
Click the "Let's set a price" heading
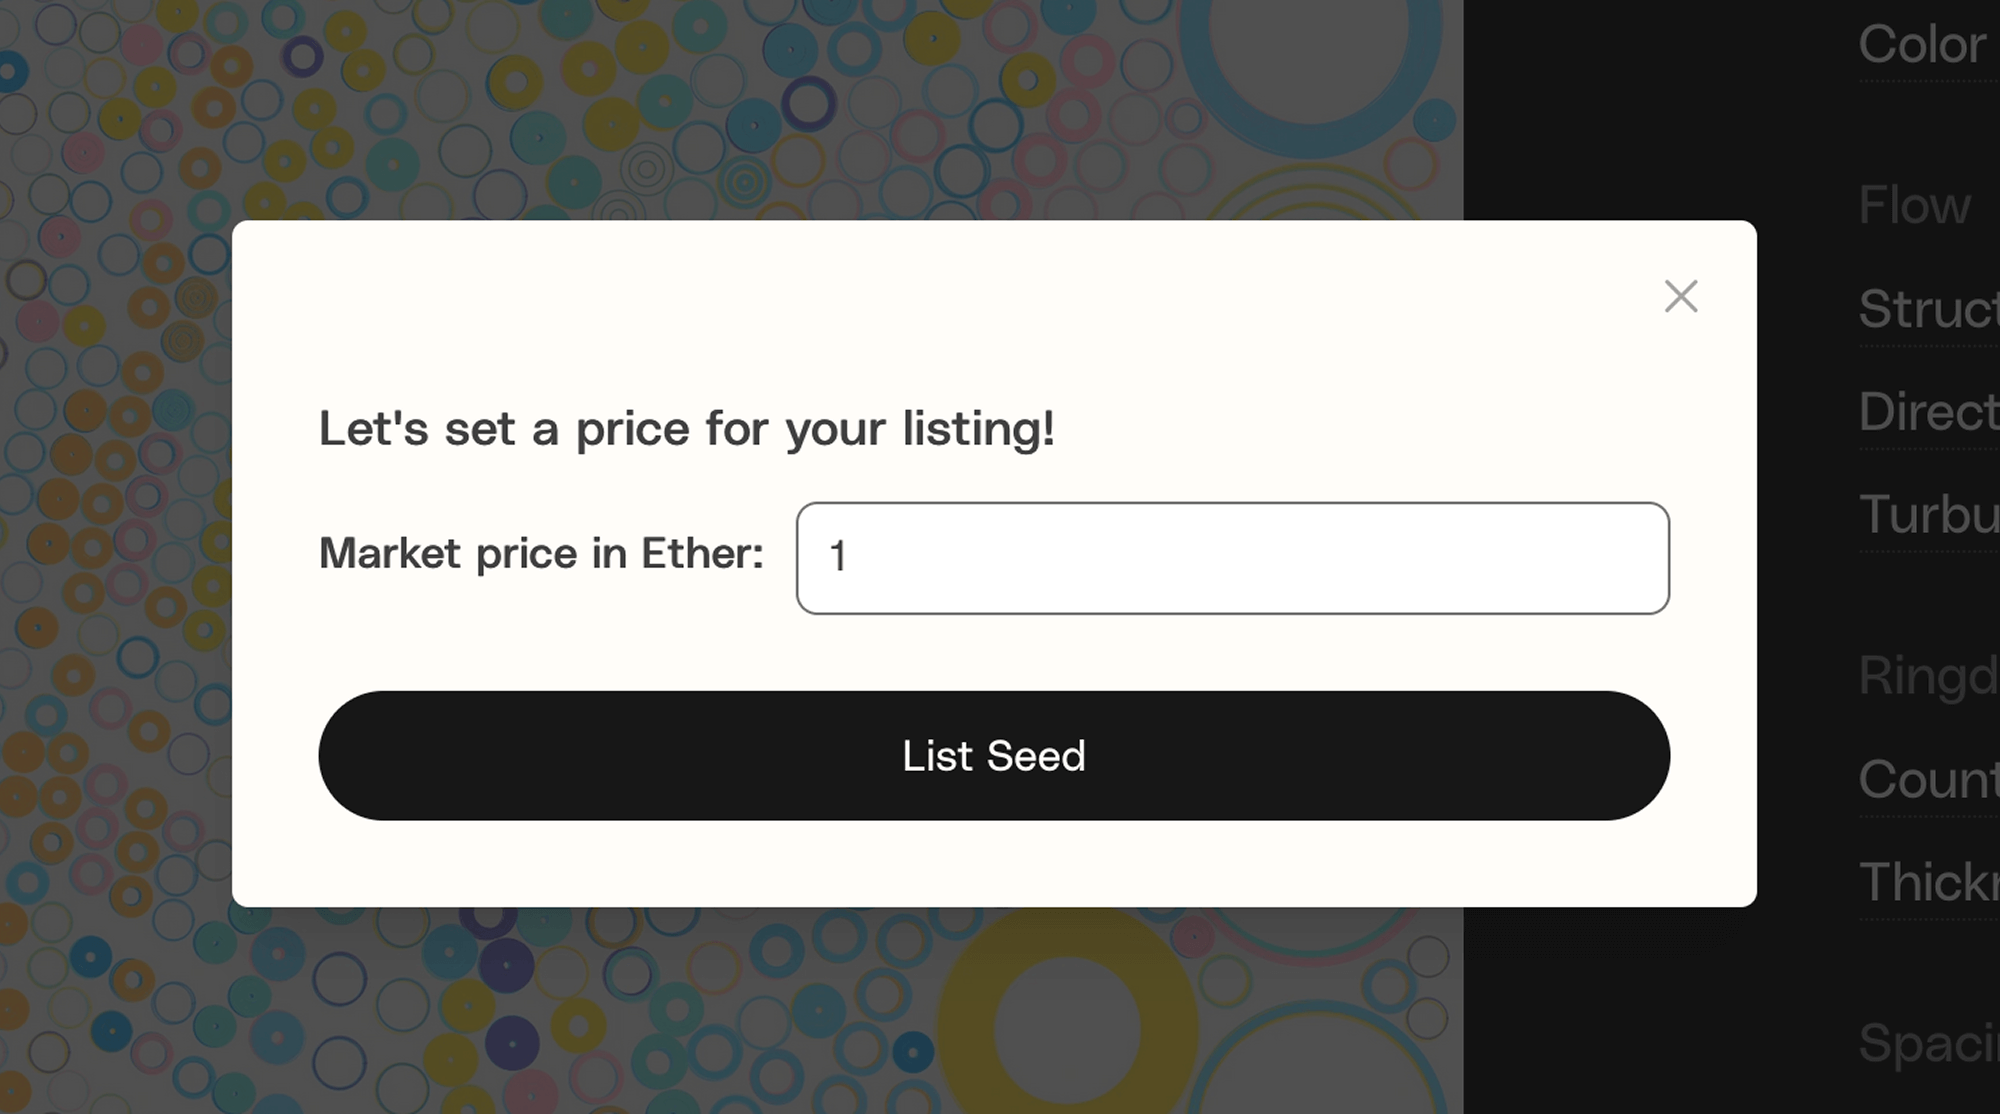click(x=686, y=429)
